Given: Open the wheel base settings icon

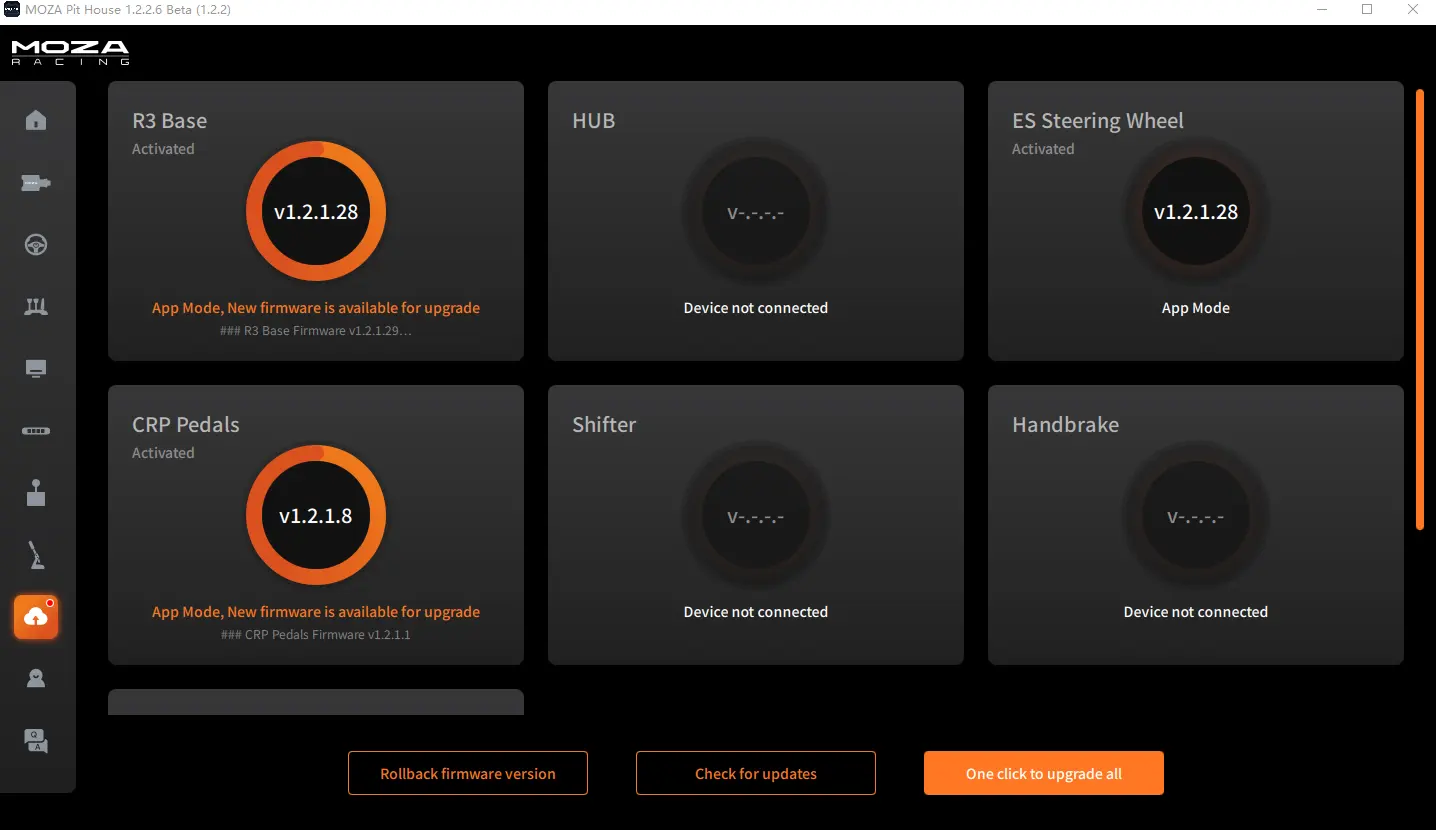Looking at the screenshot, I should [x=36, y=183].
